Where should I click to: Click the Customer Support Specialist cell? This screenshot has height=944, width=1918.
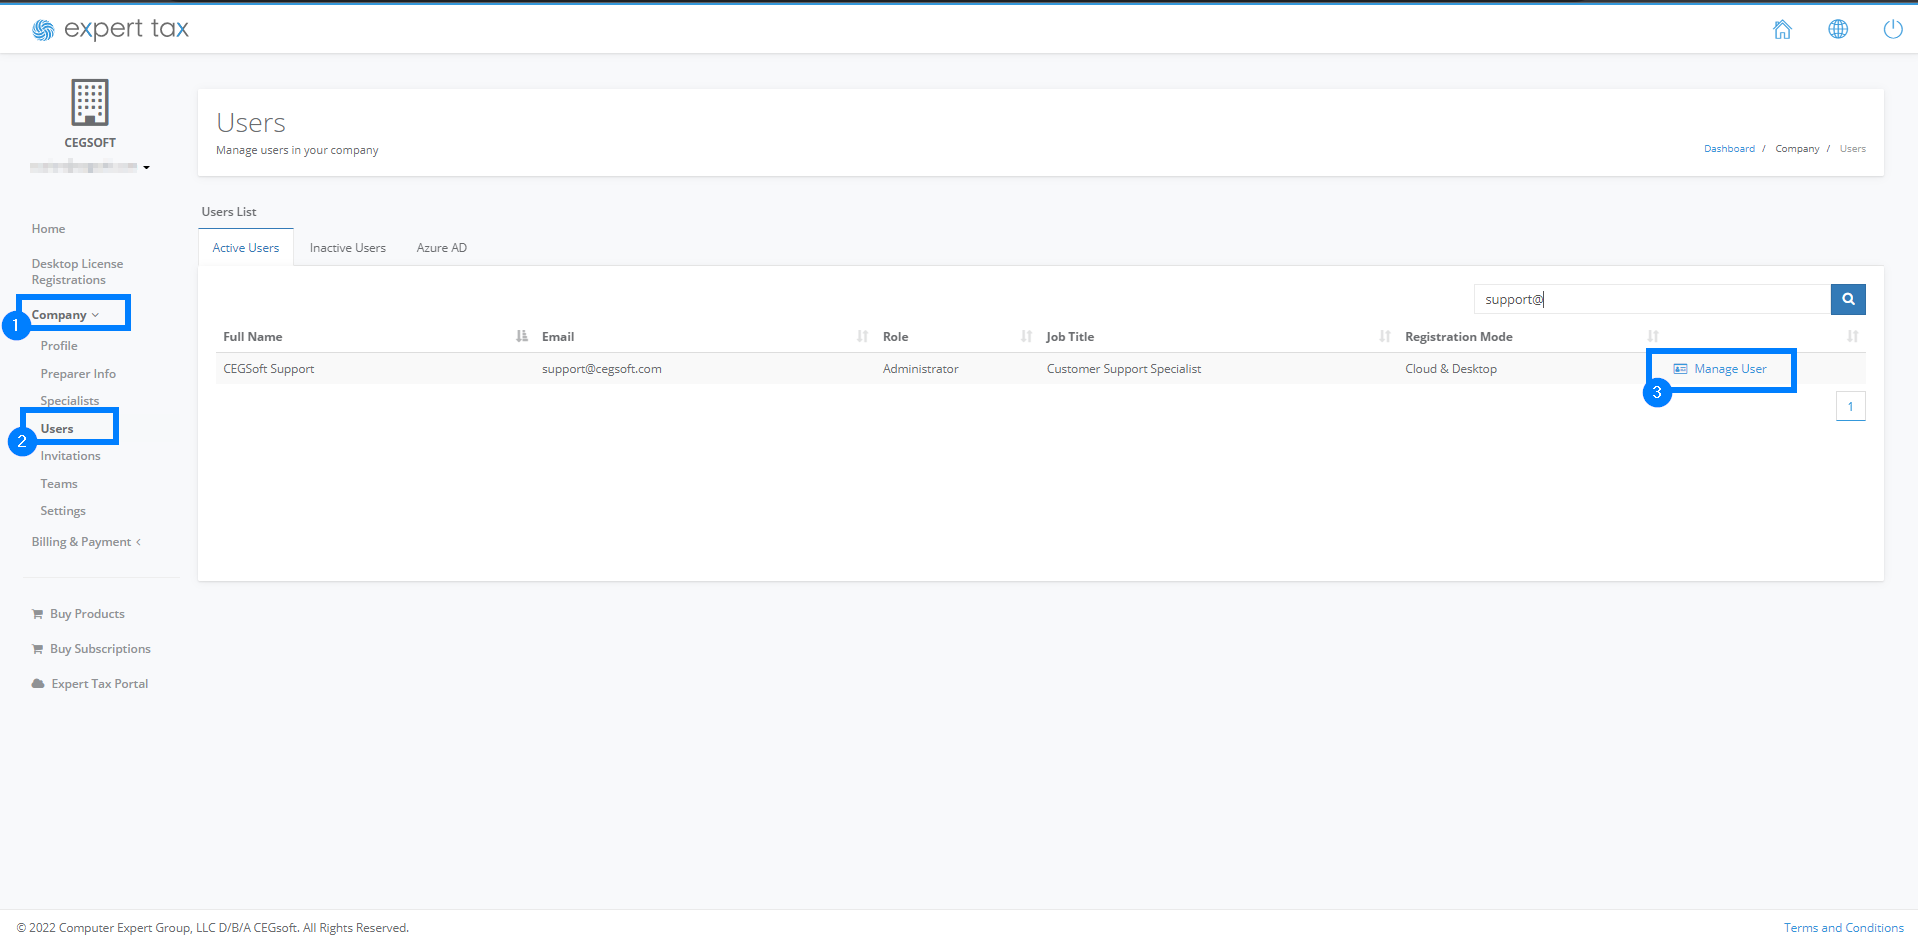coord(1124,369)
